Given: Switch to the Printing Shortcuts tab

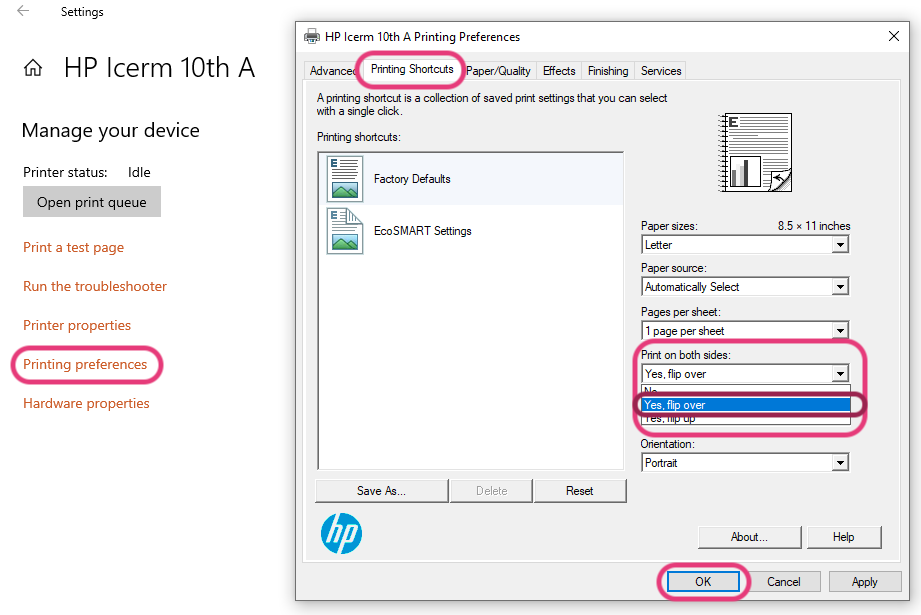Looking at the screenshot, I should pyautogui.click(x=412, y=69).
